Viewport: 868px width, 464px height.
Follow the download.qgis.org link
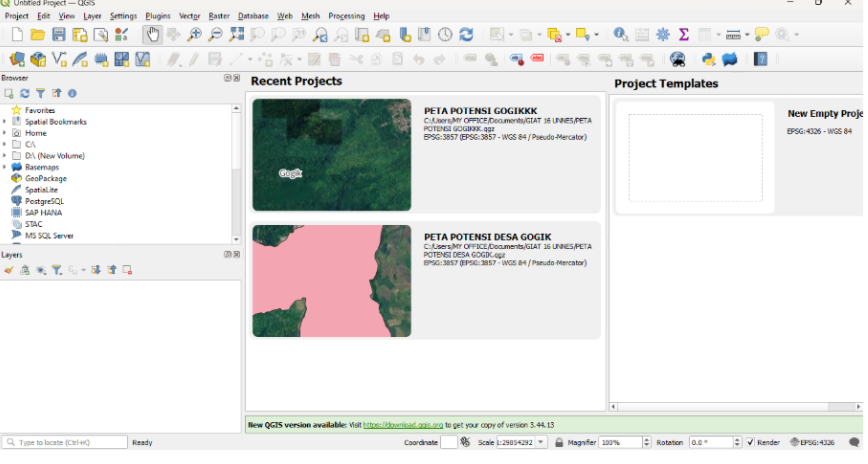(x=403, y=425)
